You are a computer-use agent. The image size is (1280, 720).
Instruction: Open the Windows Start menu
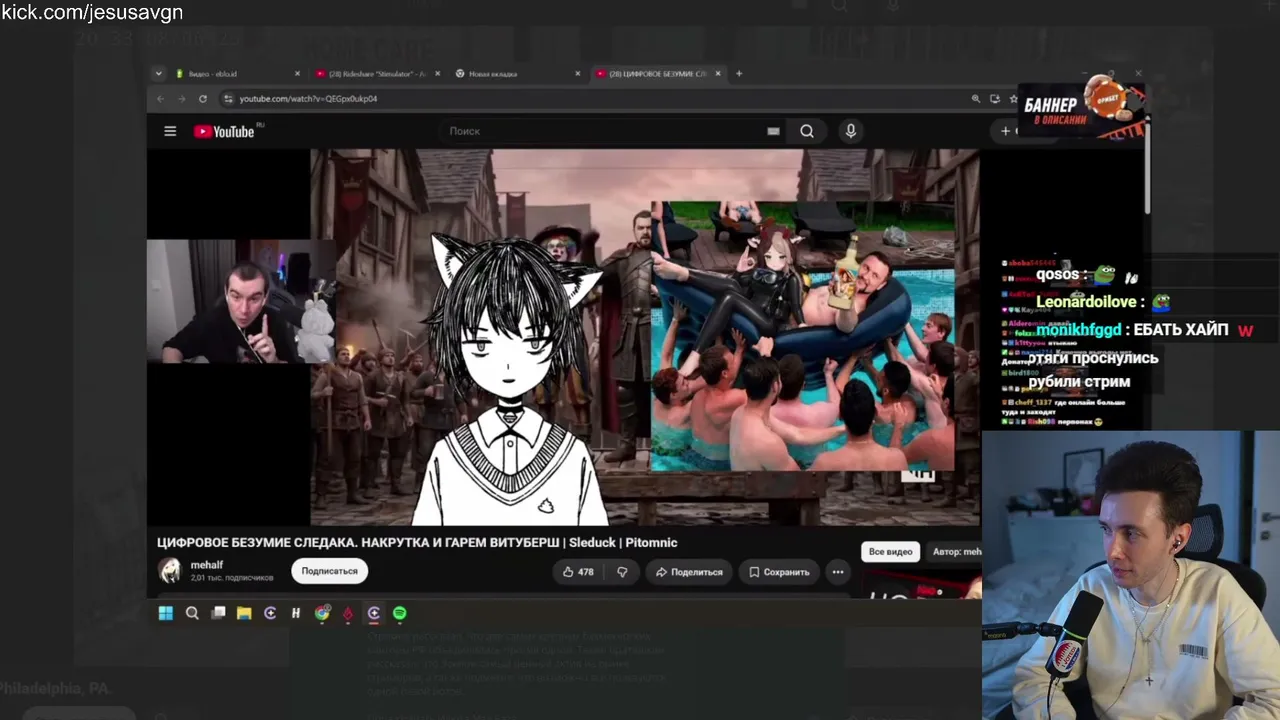(166, 613)
